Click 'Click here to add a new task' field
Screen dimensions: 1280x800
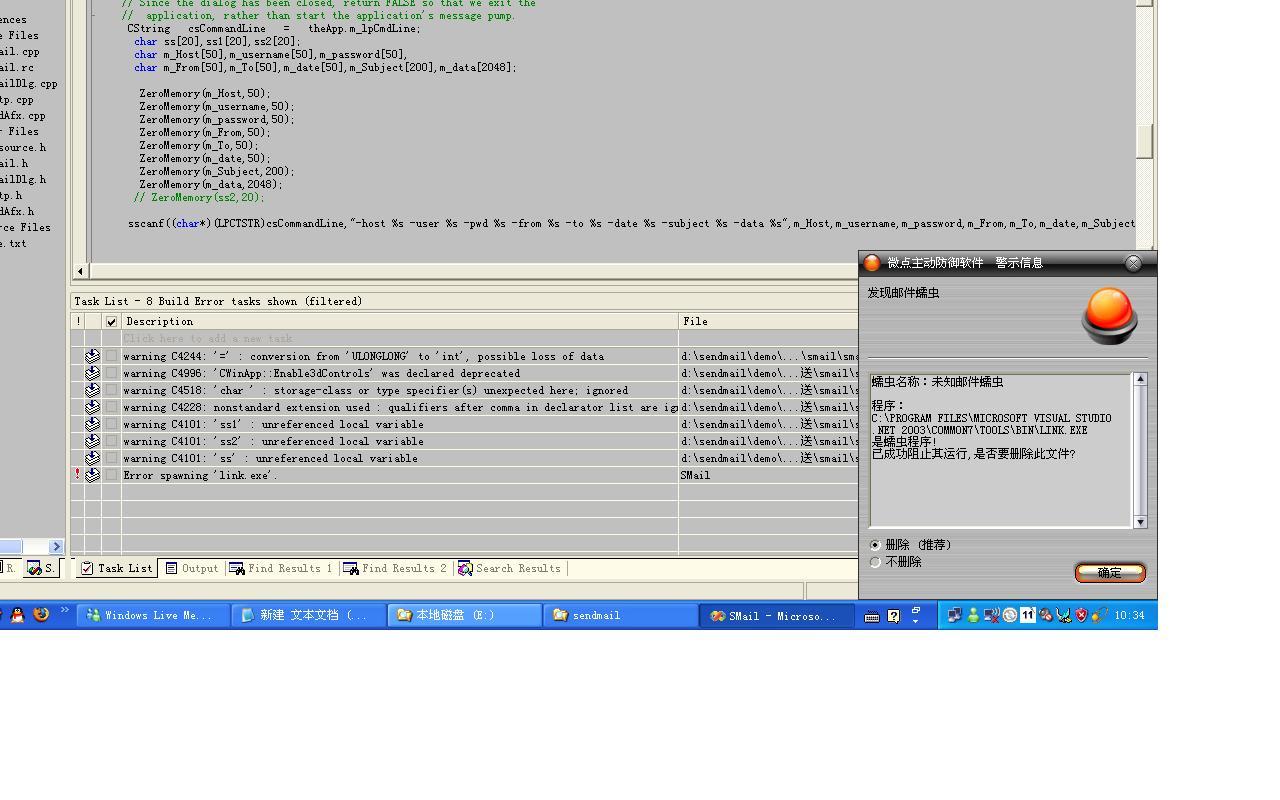point(399,339)
